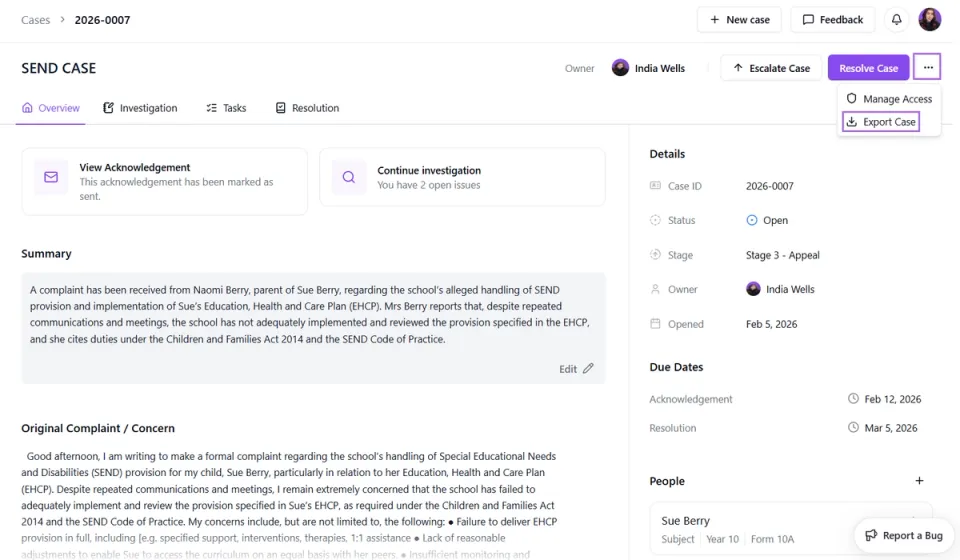Open the Tasks tab
This screenshot has width=960, height=560.
coord(226,108)
